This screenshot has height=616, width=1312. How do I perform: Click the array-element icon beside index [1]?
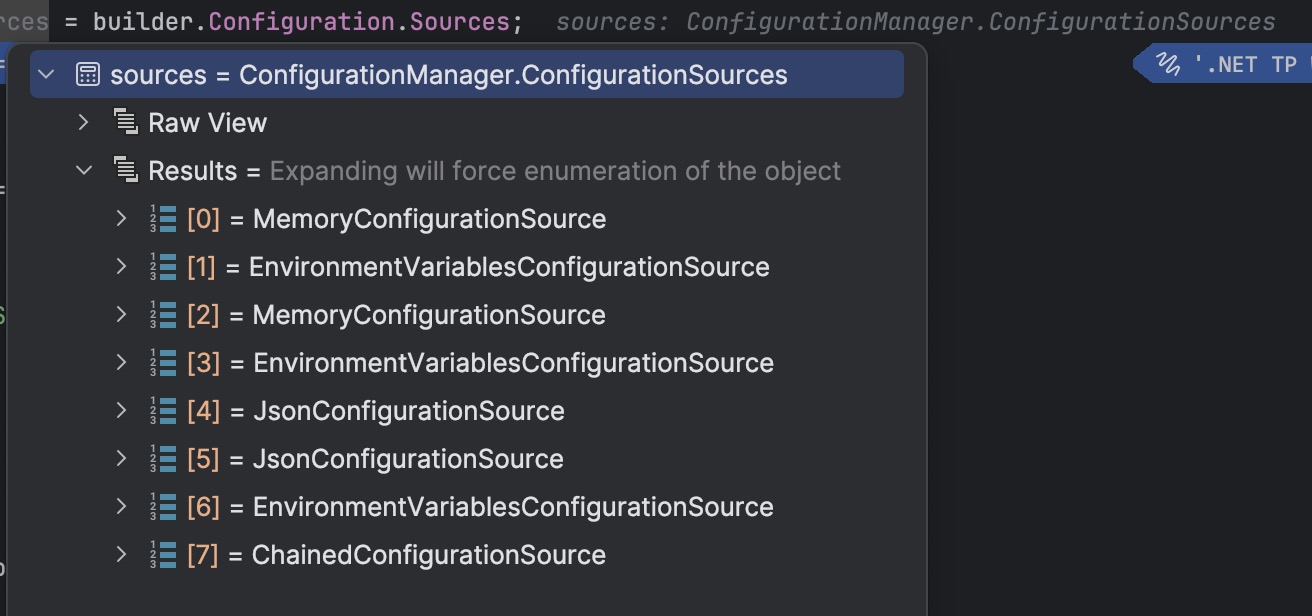click(163, 267)
